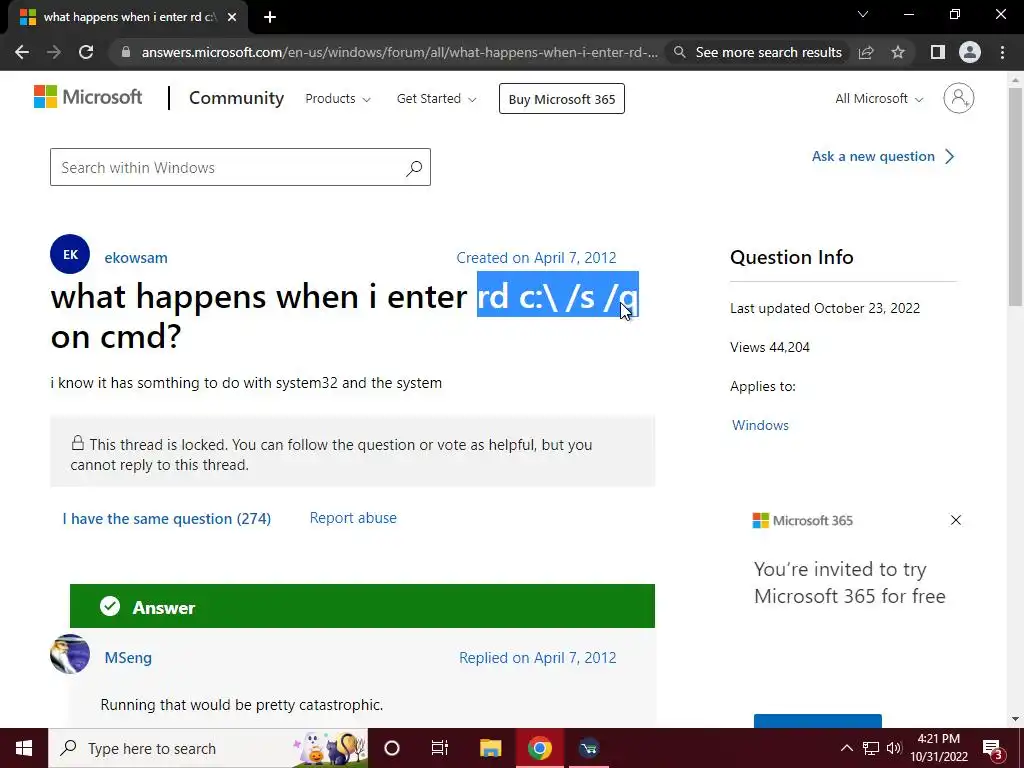Click the taskbar search box
Image resolution: width=1024 pixels, height=768 pixels.
pos(208,748)
